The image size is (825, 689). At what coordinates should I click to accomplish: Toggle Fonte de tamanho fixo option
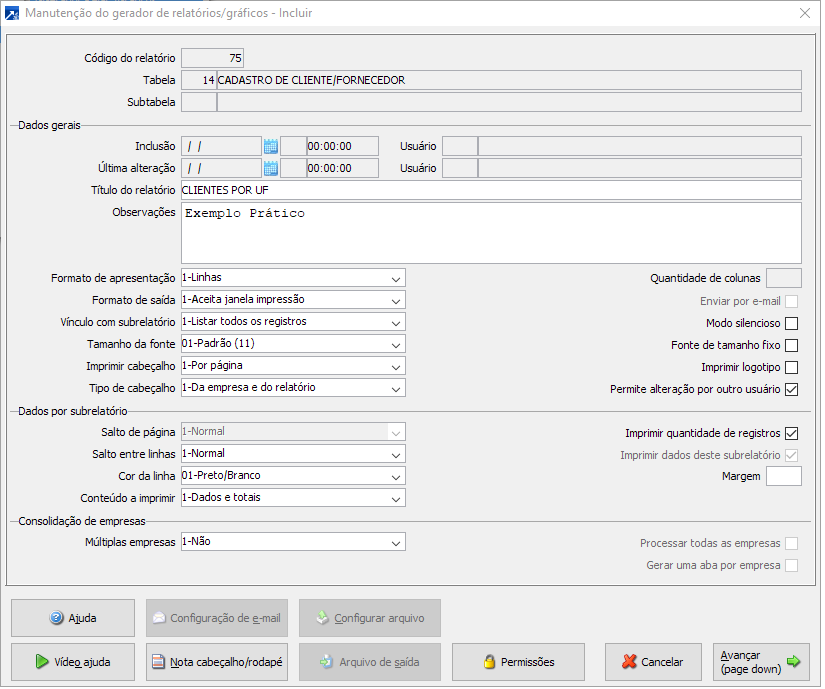pyautogui.click(x=791, y=345)
